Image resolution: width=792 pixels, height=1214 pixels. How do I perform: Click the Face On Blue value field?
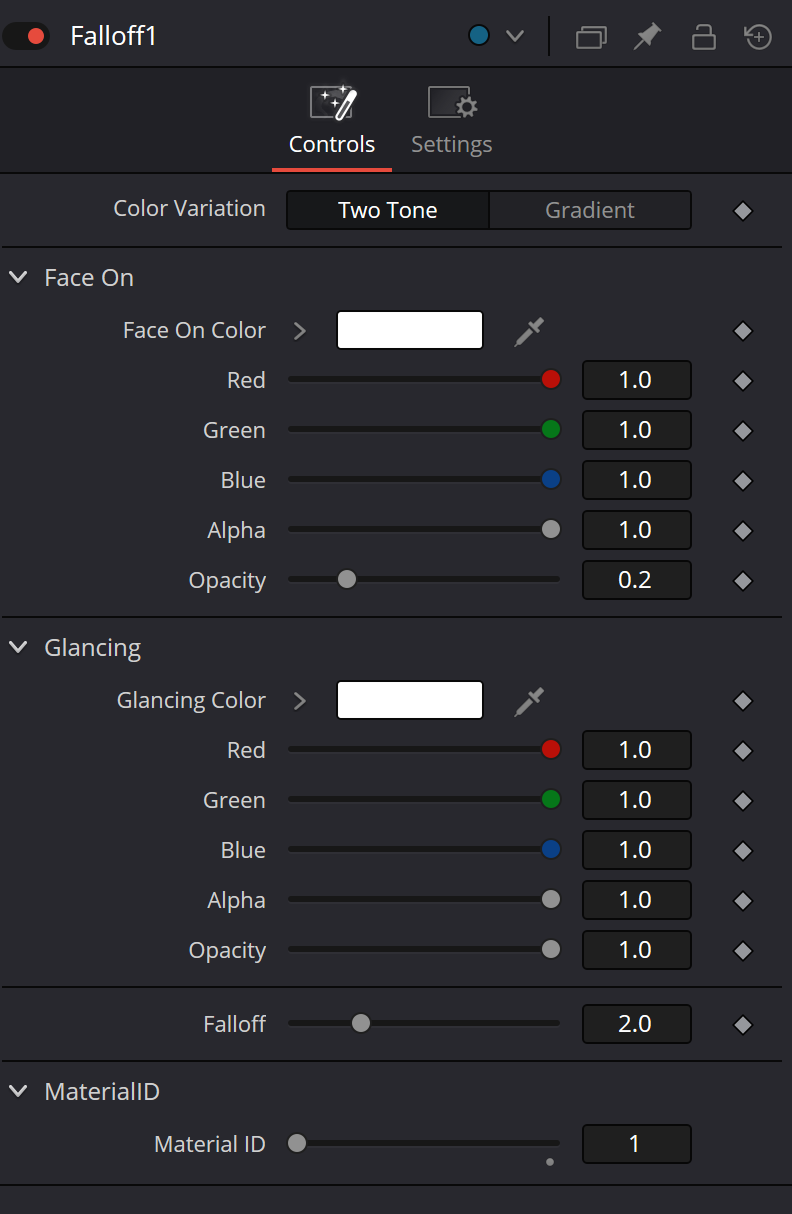pyautogui.click(x=637, y=480)
